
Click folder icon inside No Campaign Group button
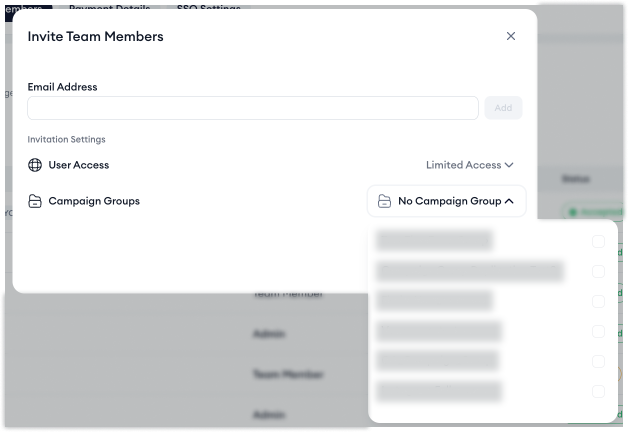click(384, 201)
